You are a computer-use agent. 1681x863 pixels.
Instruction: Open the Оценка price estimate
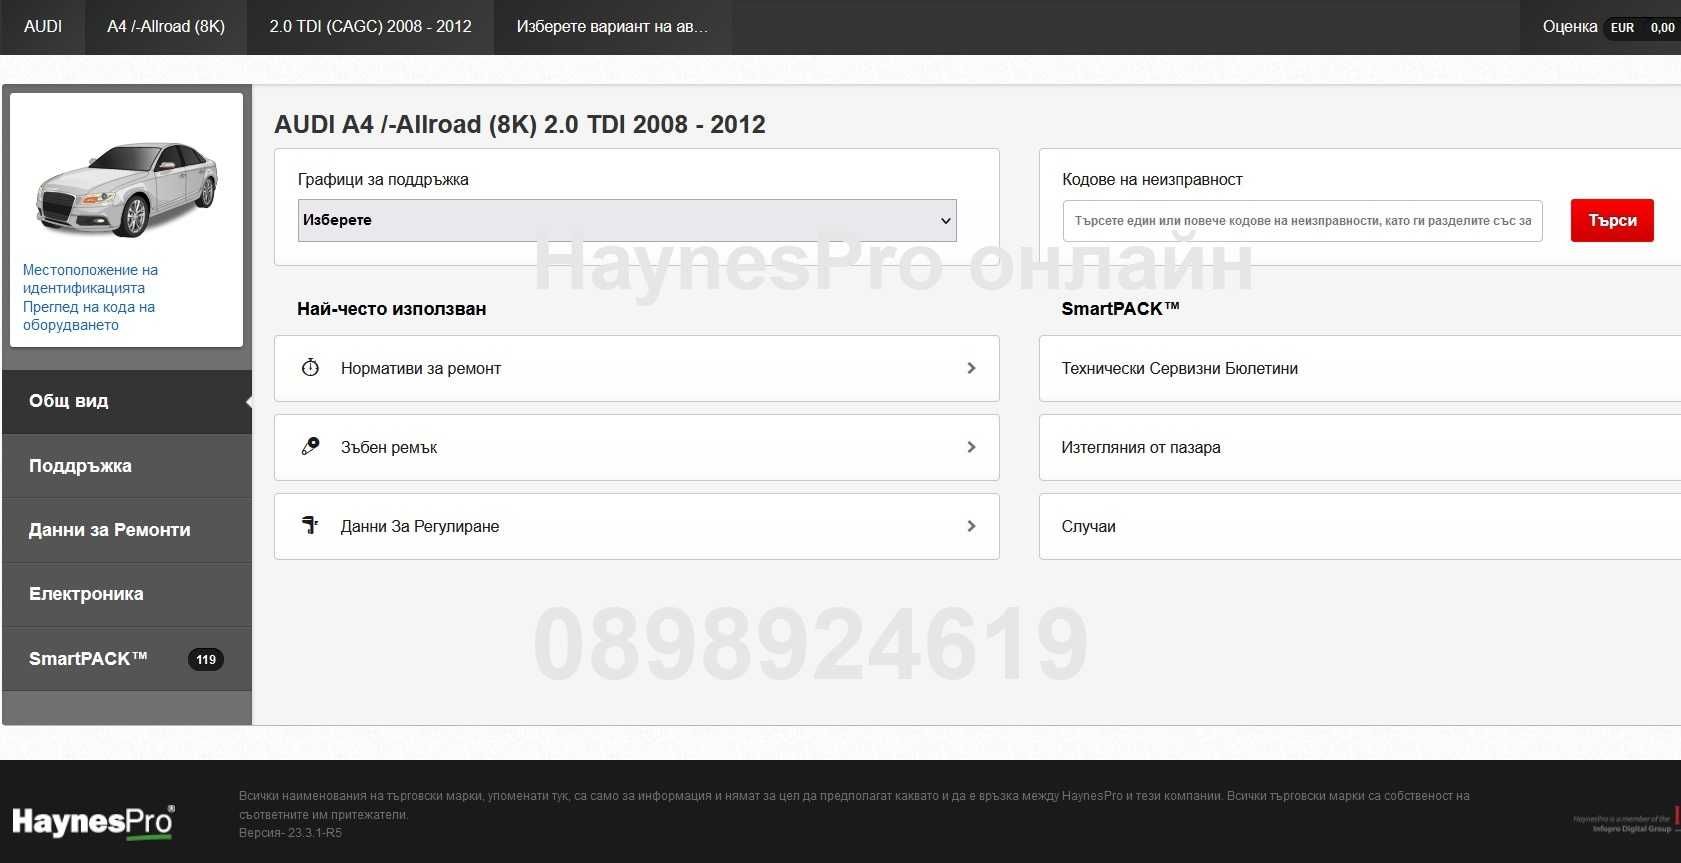[1569, 27]
